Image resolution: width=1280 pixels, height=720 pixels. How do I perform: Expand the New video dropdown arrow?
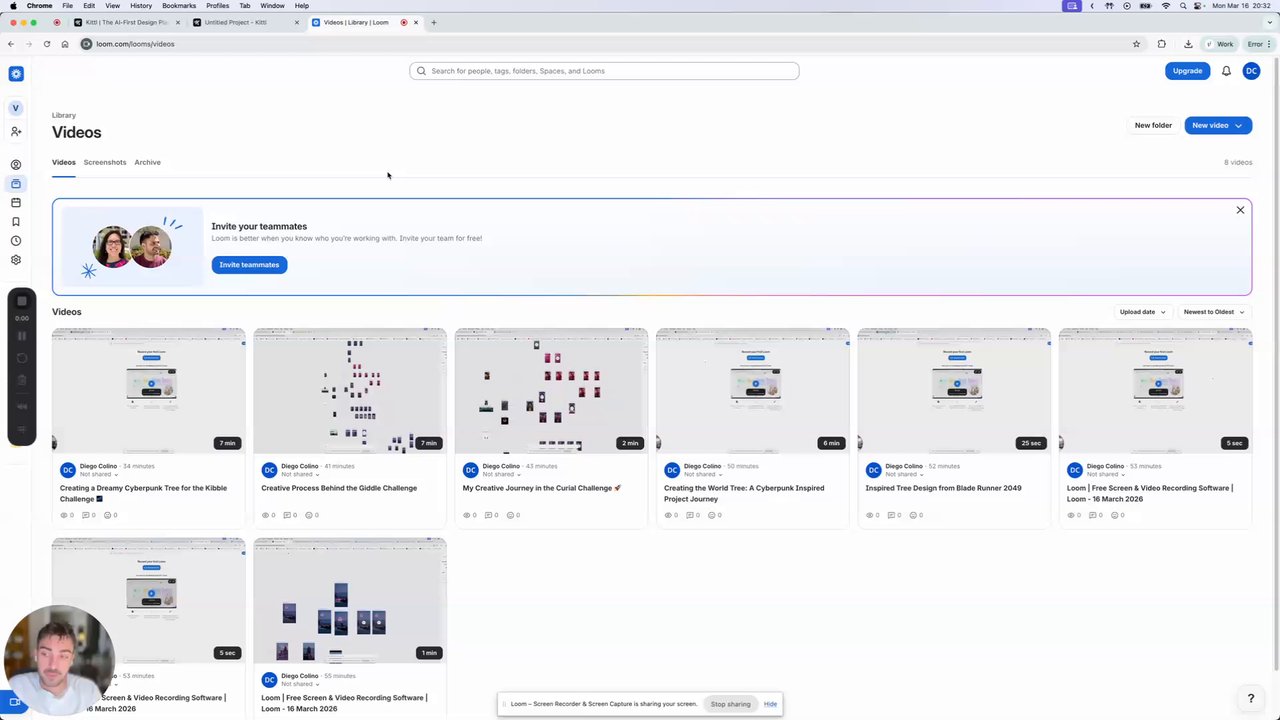1238,126
